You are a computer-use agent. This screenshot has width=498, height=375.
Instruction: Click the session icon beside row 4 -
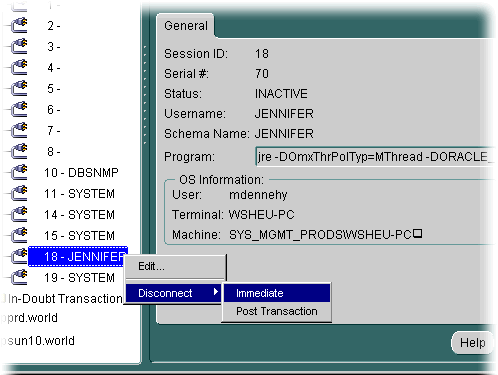[19, 68]
